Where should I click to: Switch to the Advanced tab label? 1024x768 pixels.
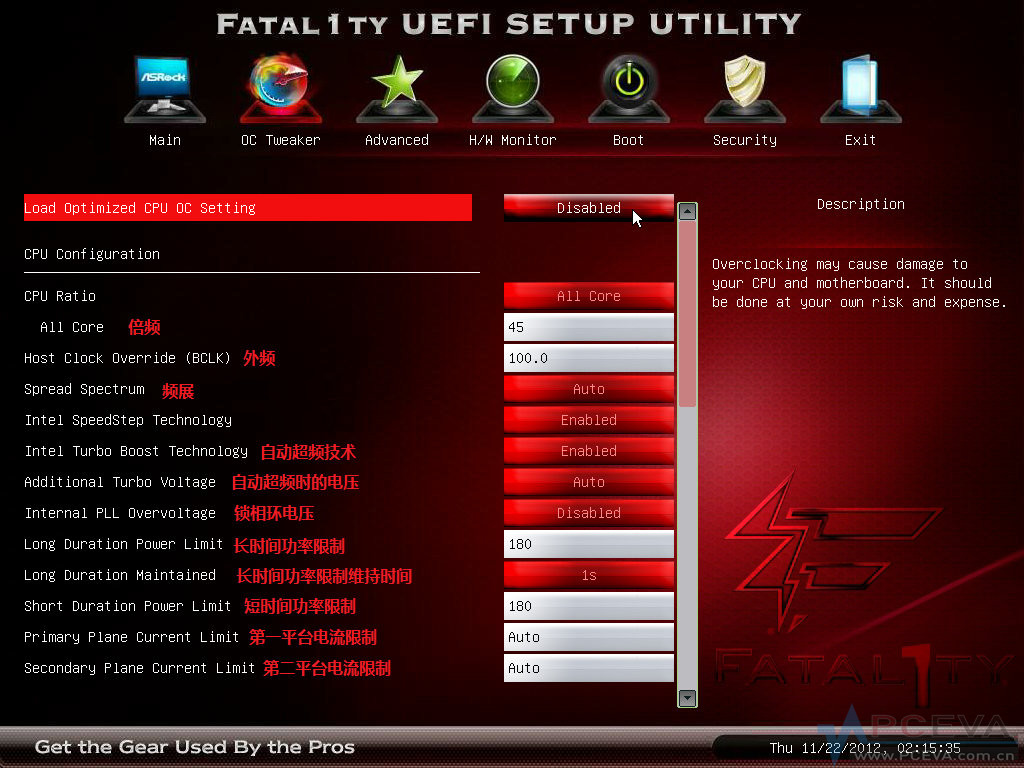397,140
